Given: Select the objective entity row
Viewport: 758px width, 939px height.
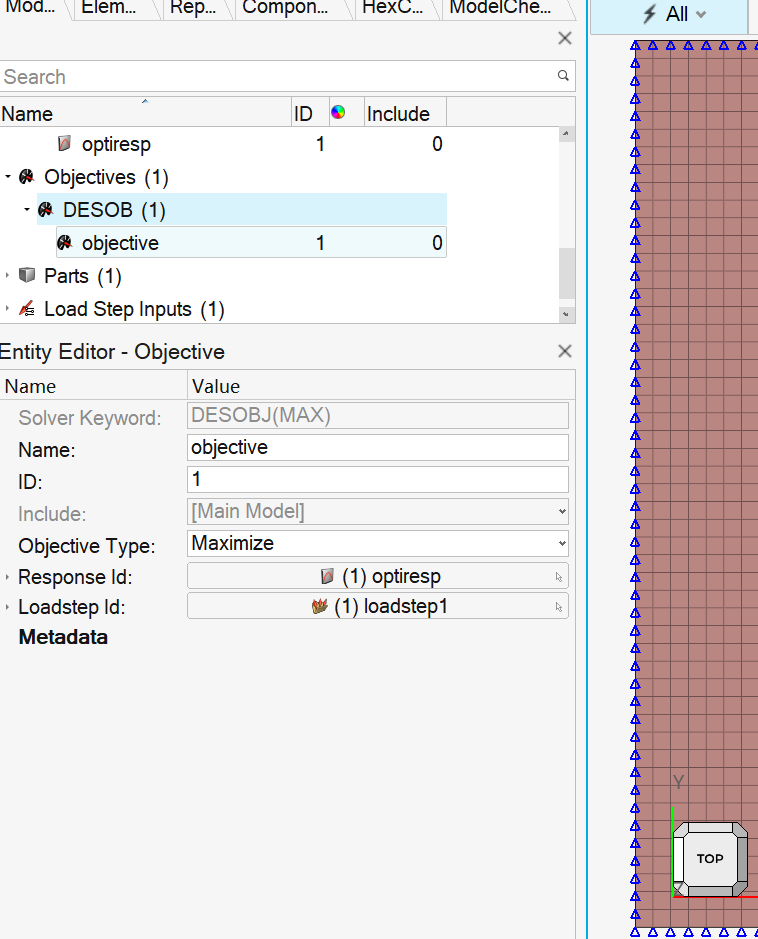Looking at the screenshot, I should point(251,243).
